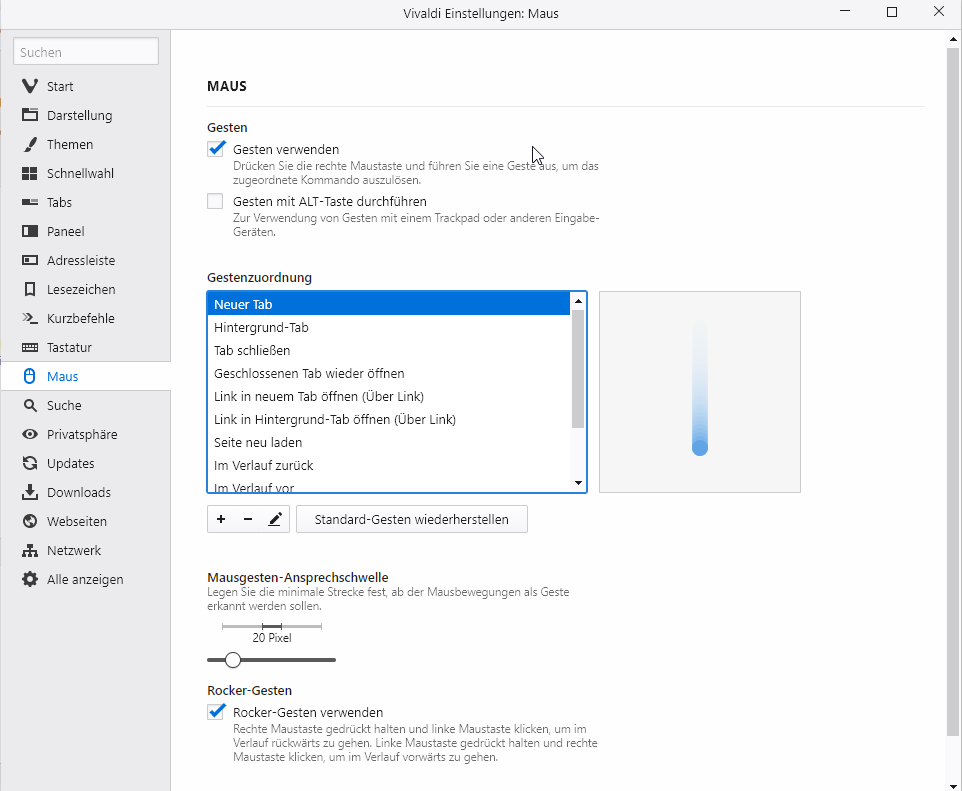Go to Tabs settings section
This screenshot has width=962, height=791.
(85, 202)
